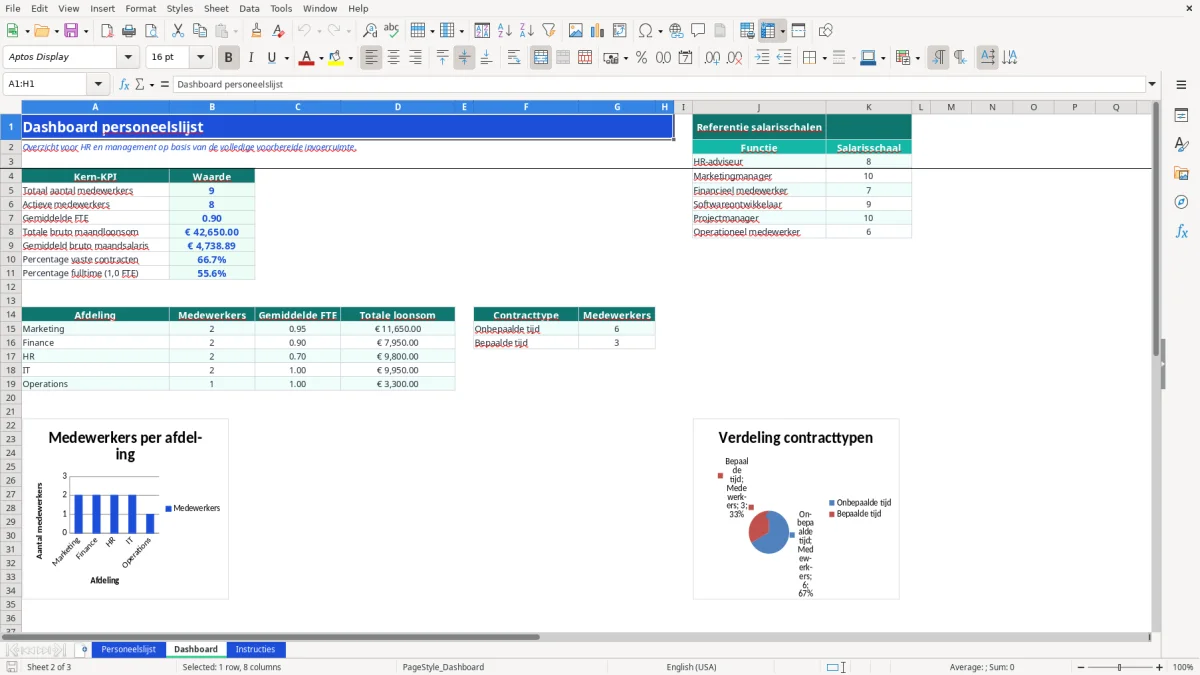Open sidebar Gallery icon

[1181, 173]
